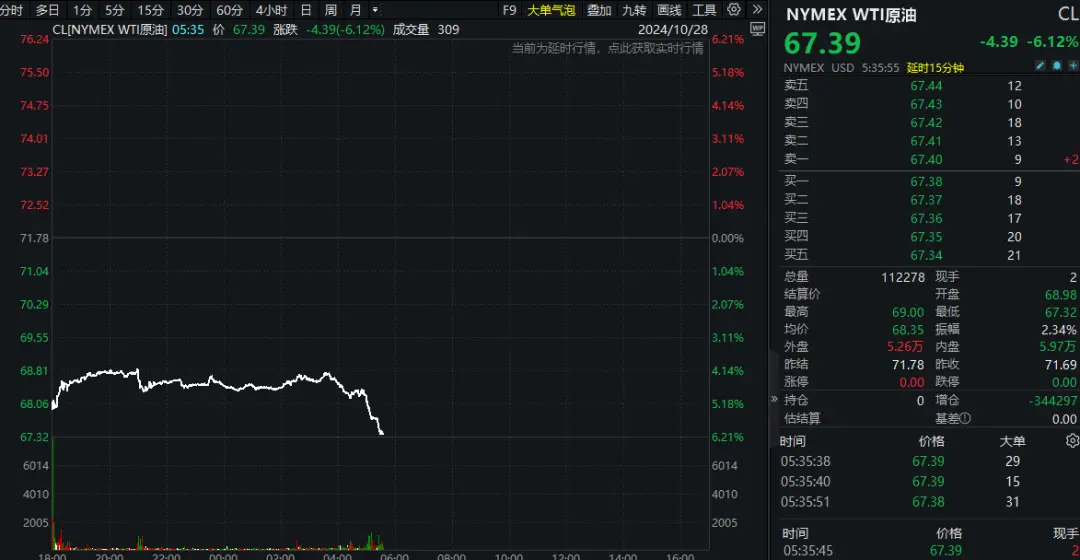
Task: Collapse the side panel using the » handle
Action: click(774, 398)
